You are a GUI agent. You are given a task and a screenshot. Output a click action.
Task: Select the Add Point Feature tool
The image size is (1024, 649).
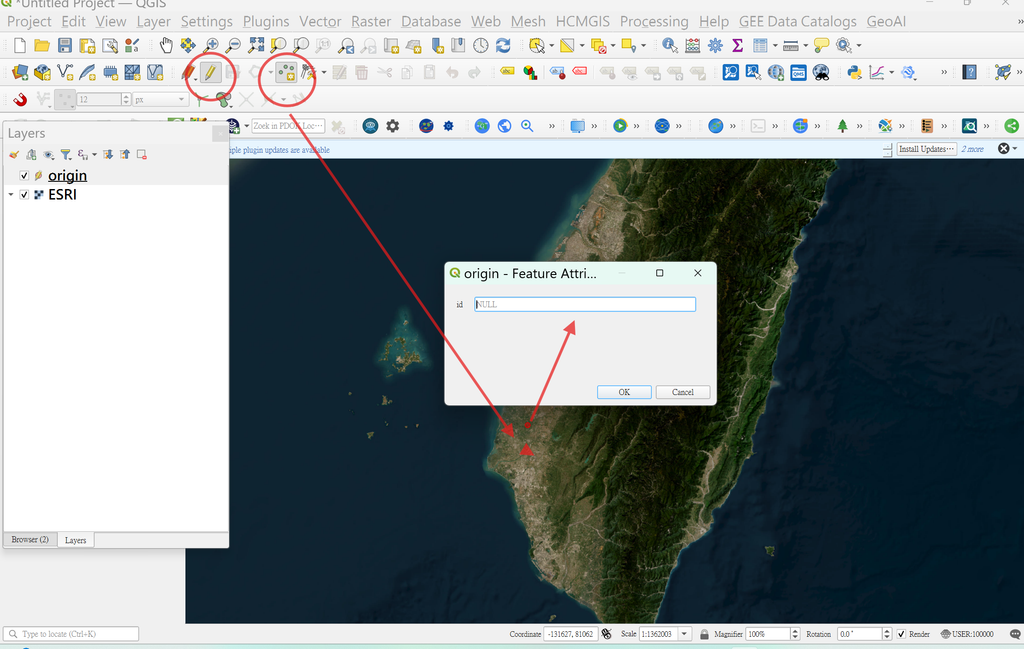click(286, 72)
